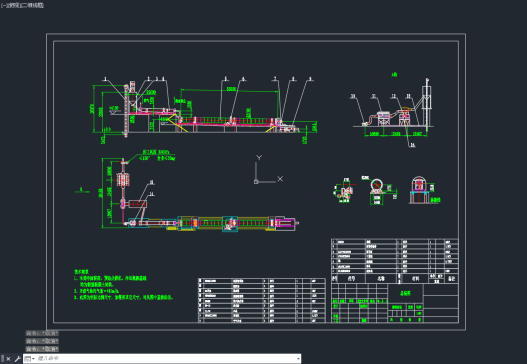Select the UCS icon in the drawing
This screenshot has width=527, height=364.
[268, 170]
